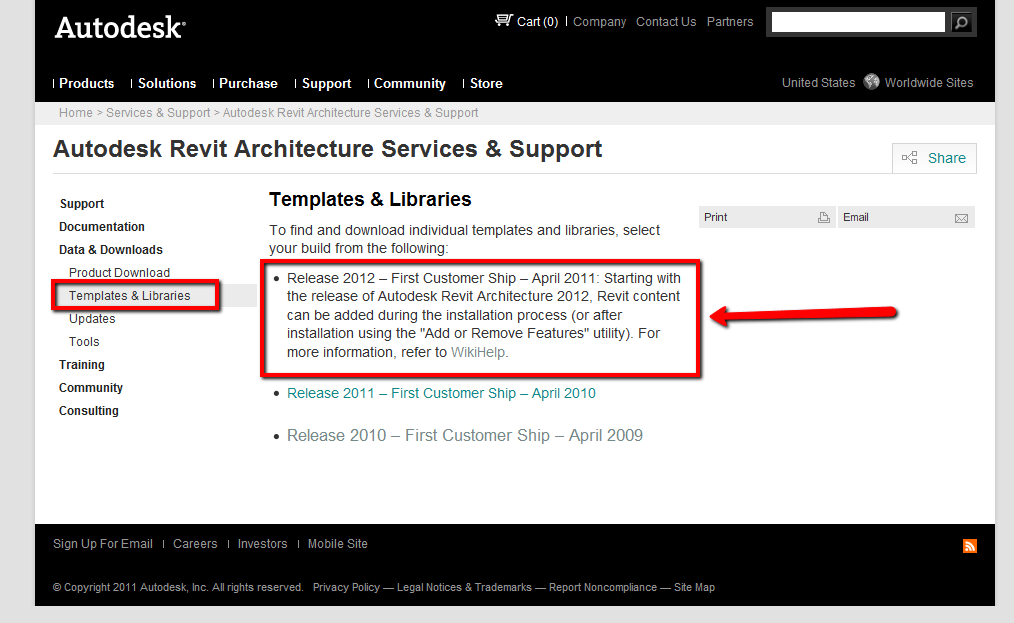Go to the Company page
Image resolution: width=1014 pixels, height=623 pixels.
(599, 21)
